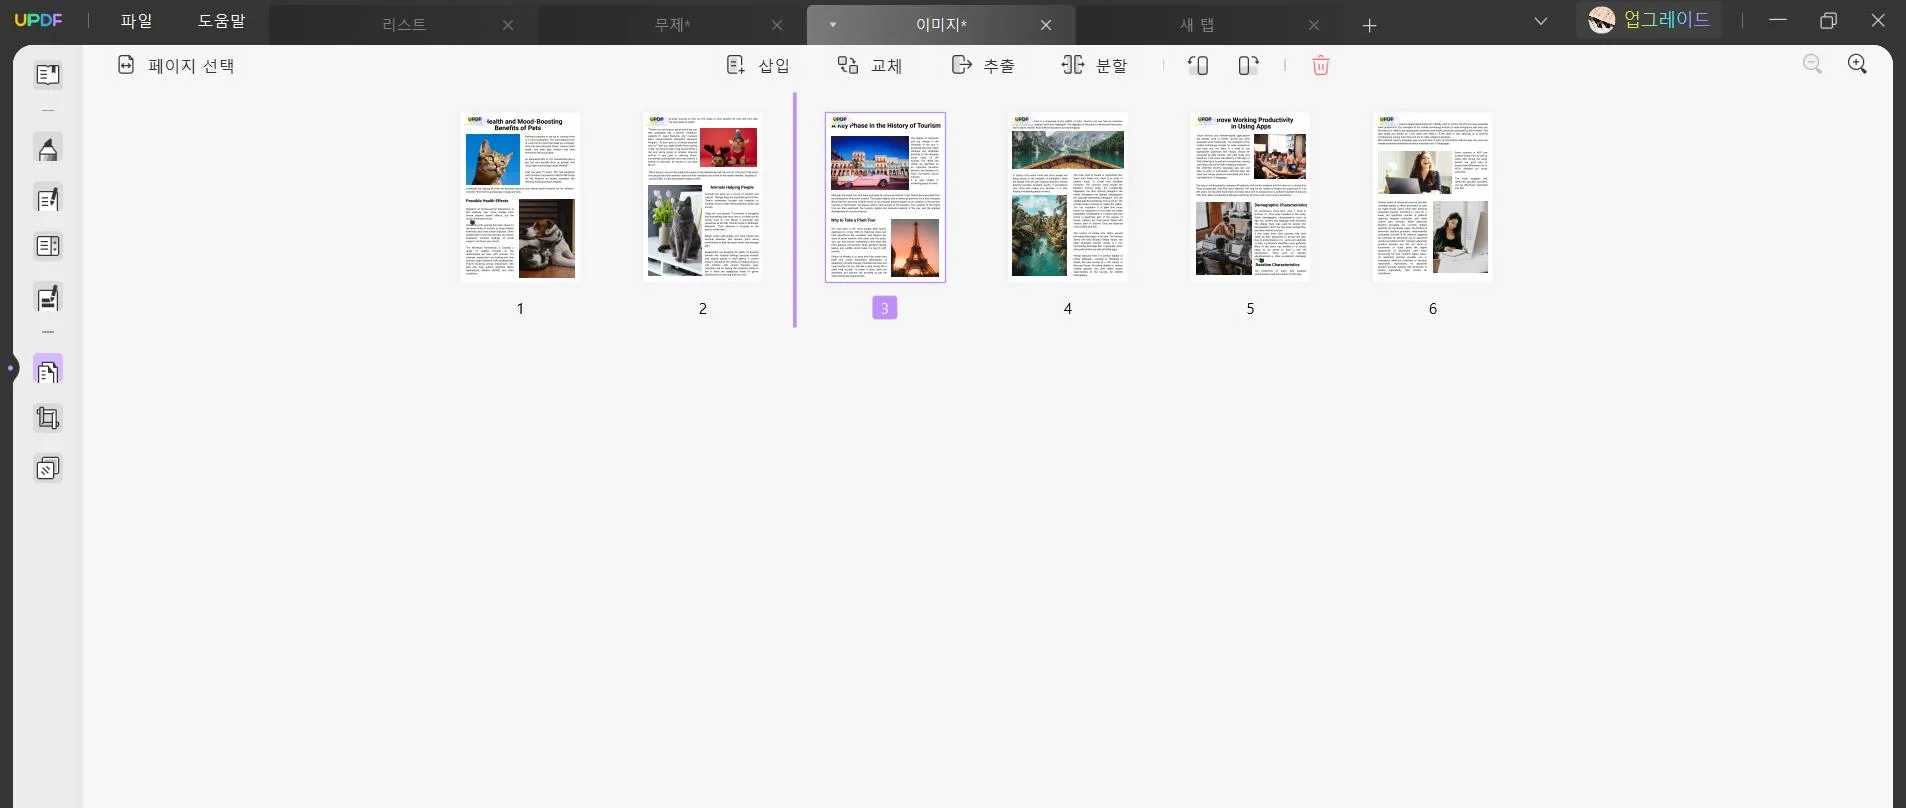
Task: Close the 새 탭 tab
Action: click(x=1314, y=25)
